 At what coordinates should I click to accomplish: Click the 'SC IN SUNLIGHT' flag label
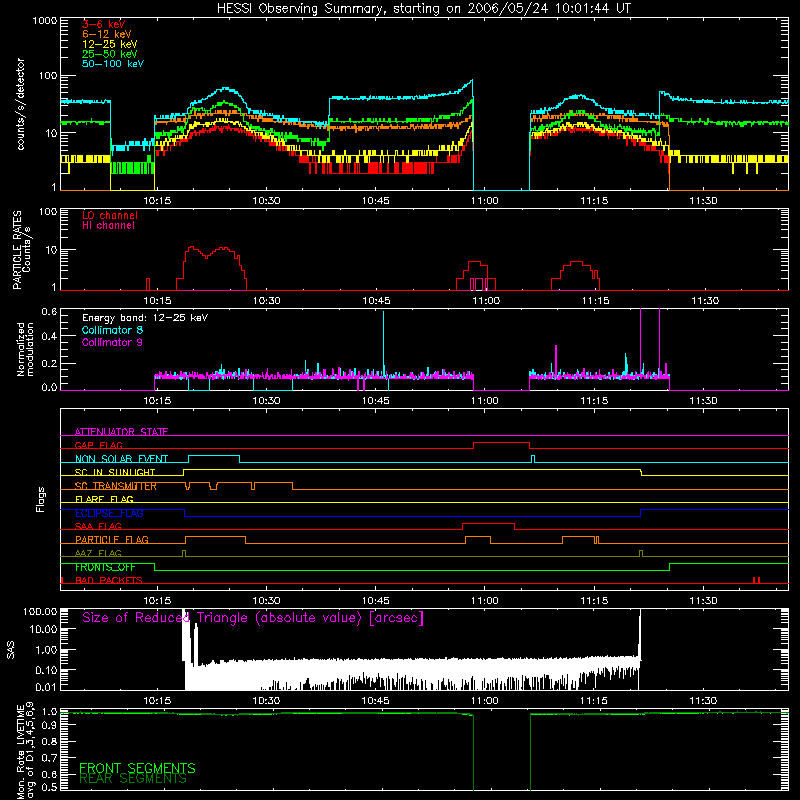pyautogui.click(x=115, y=472)
